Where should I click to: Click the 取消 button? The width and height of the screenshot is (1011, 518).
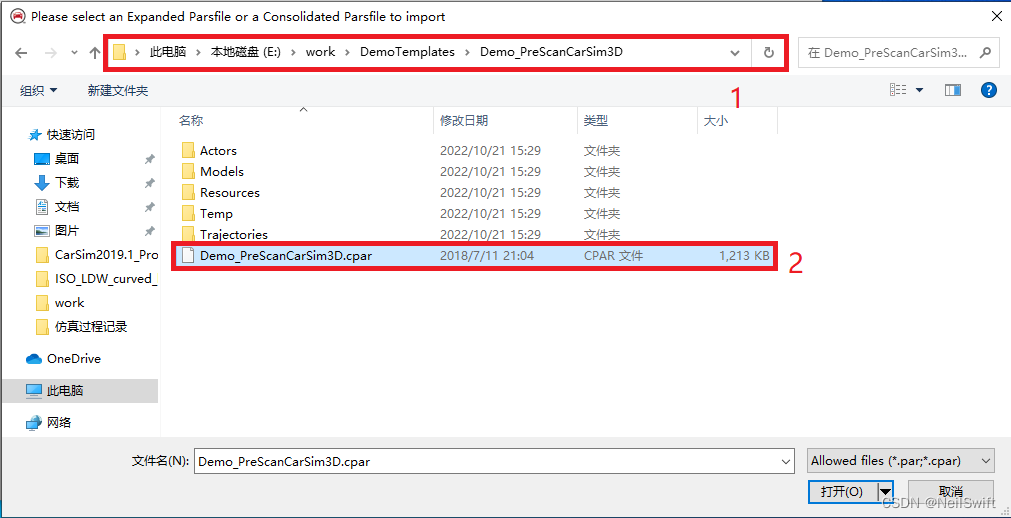[x=950, y=492]
